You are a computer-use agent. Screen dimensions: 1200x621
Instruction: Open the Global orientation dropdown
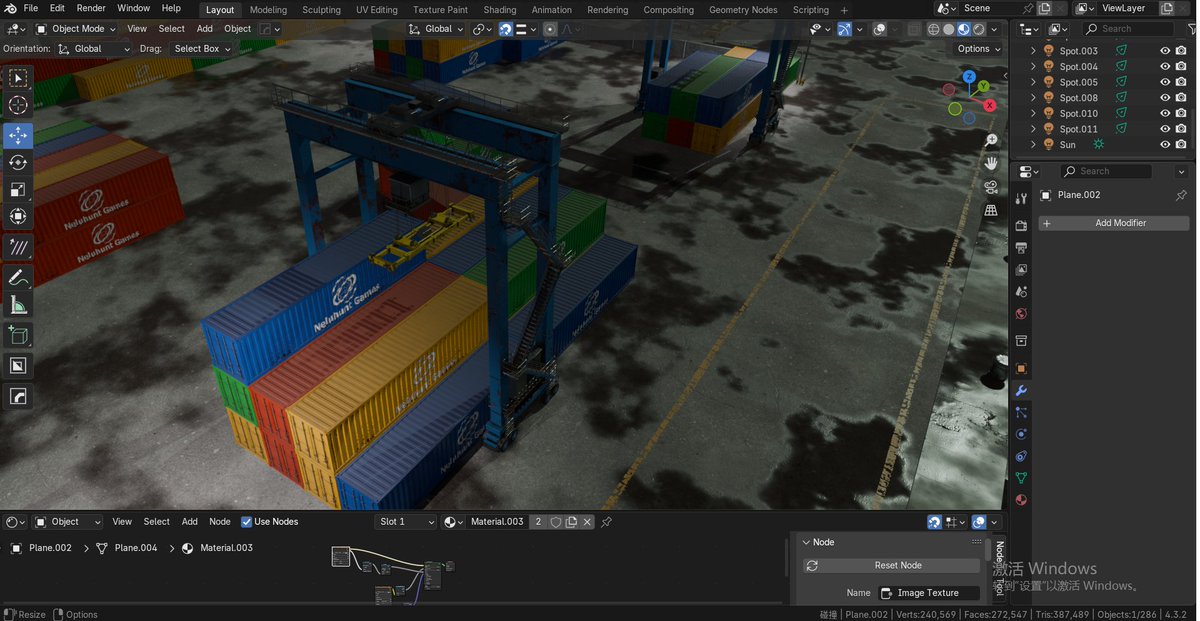point(94,48)
